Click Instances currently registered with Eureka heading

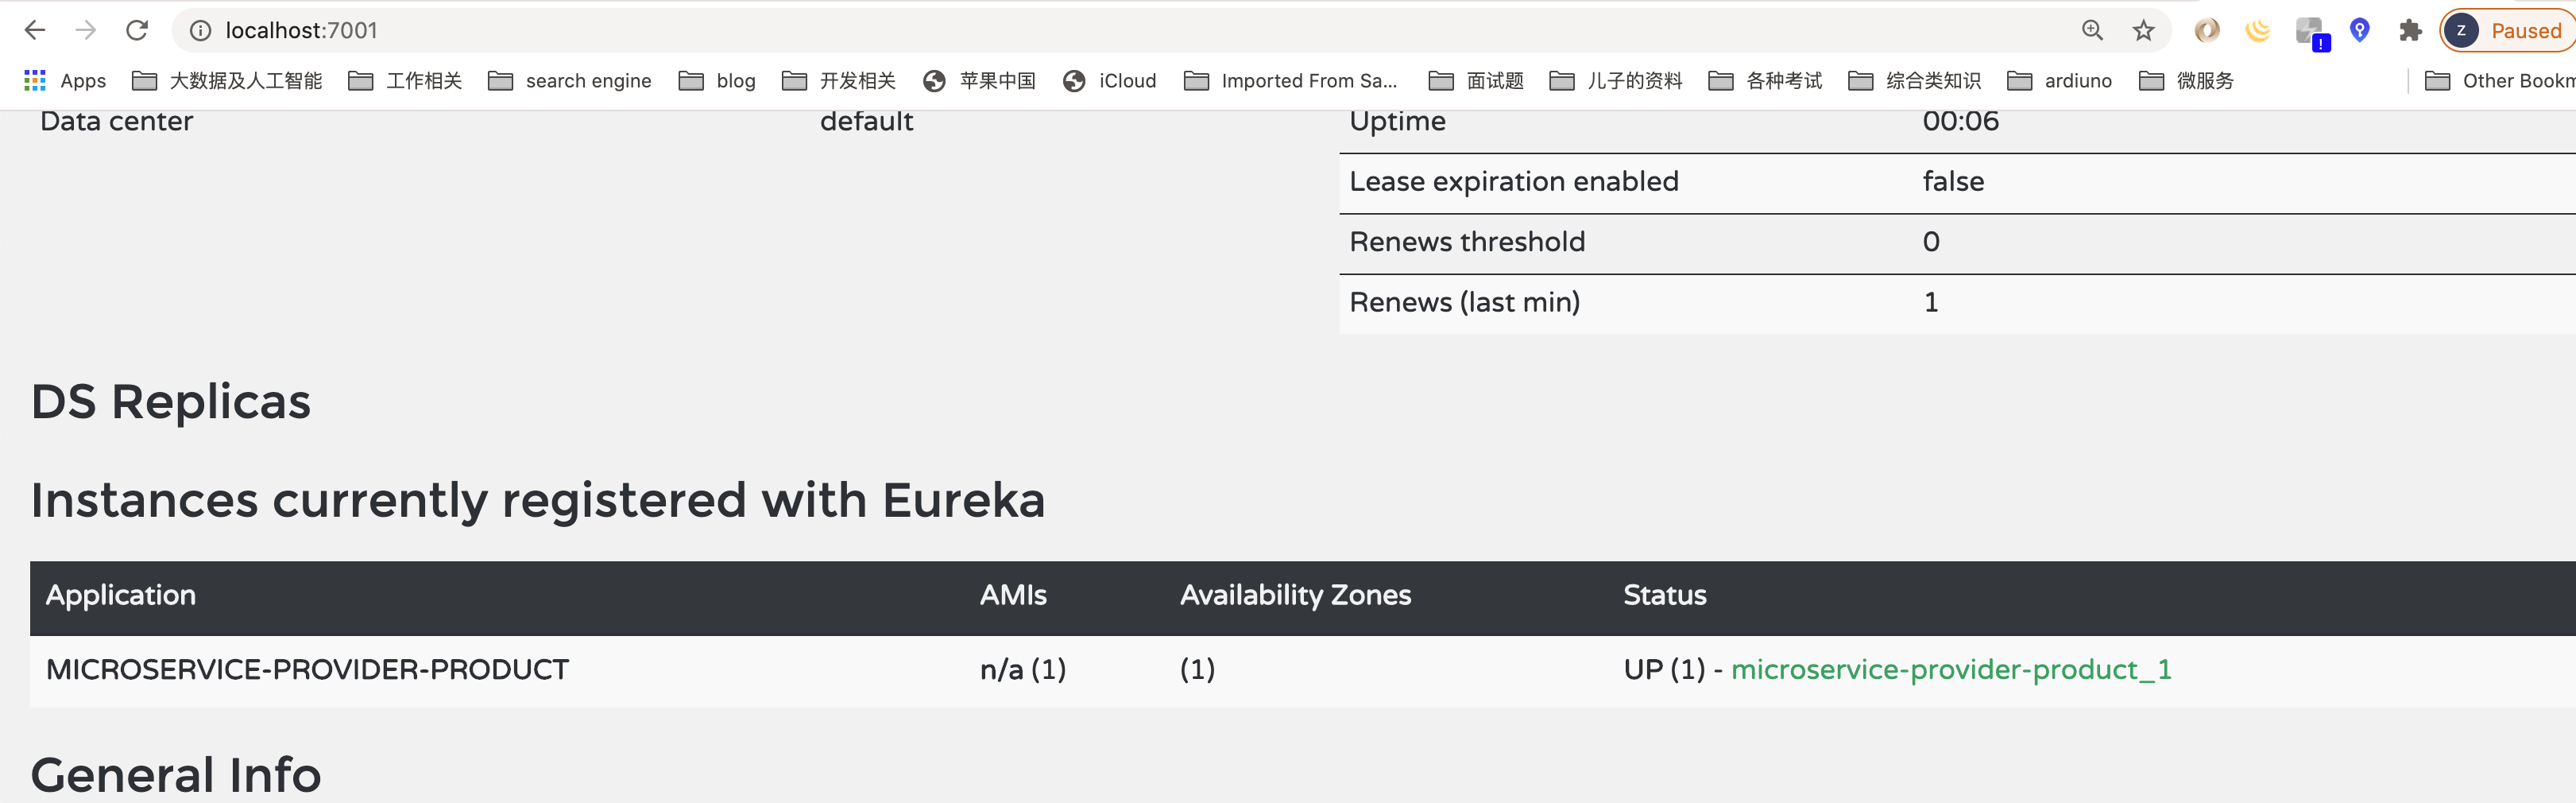(x=538, y=500)
